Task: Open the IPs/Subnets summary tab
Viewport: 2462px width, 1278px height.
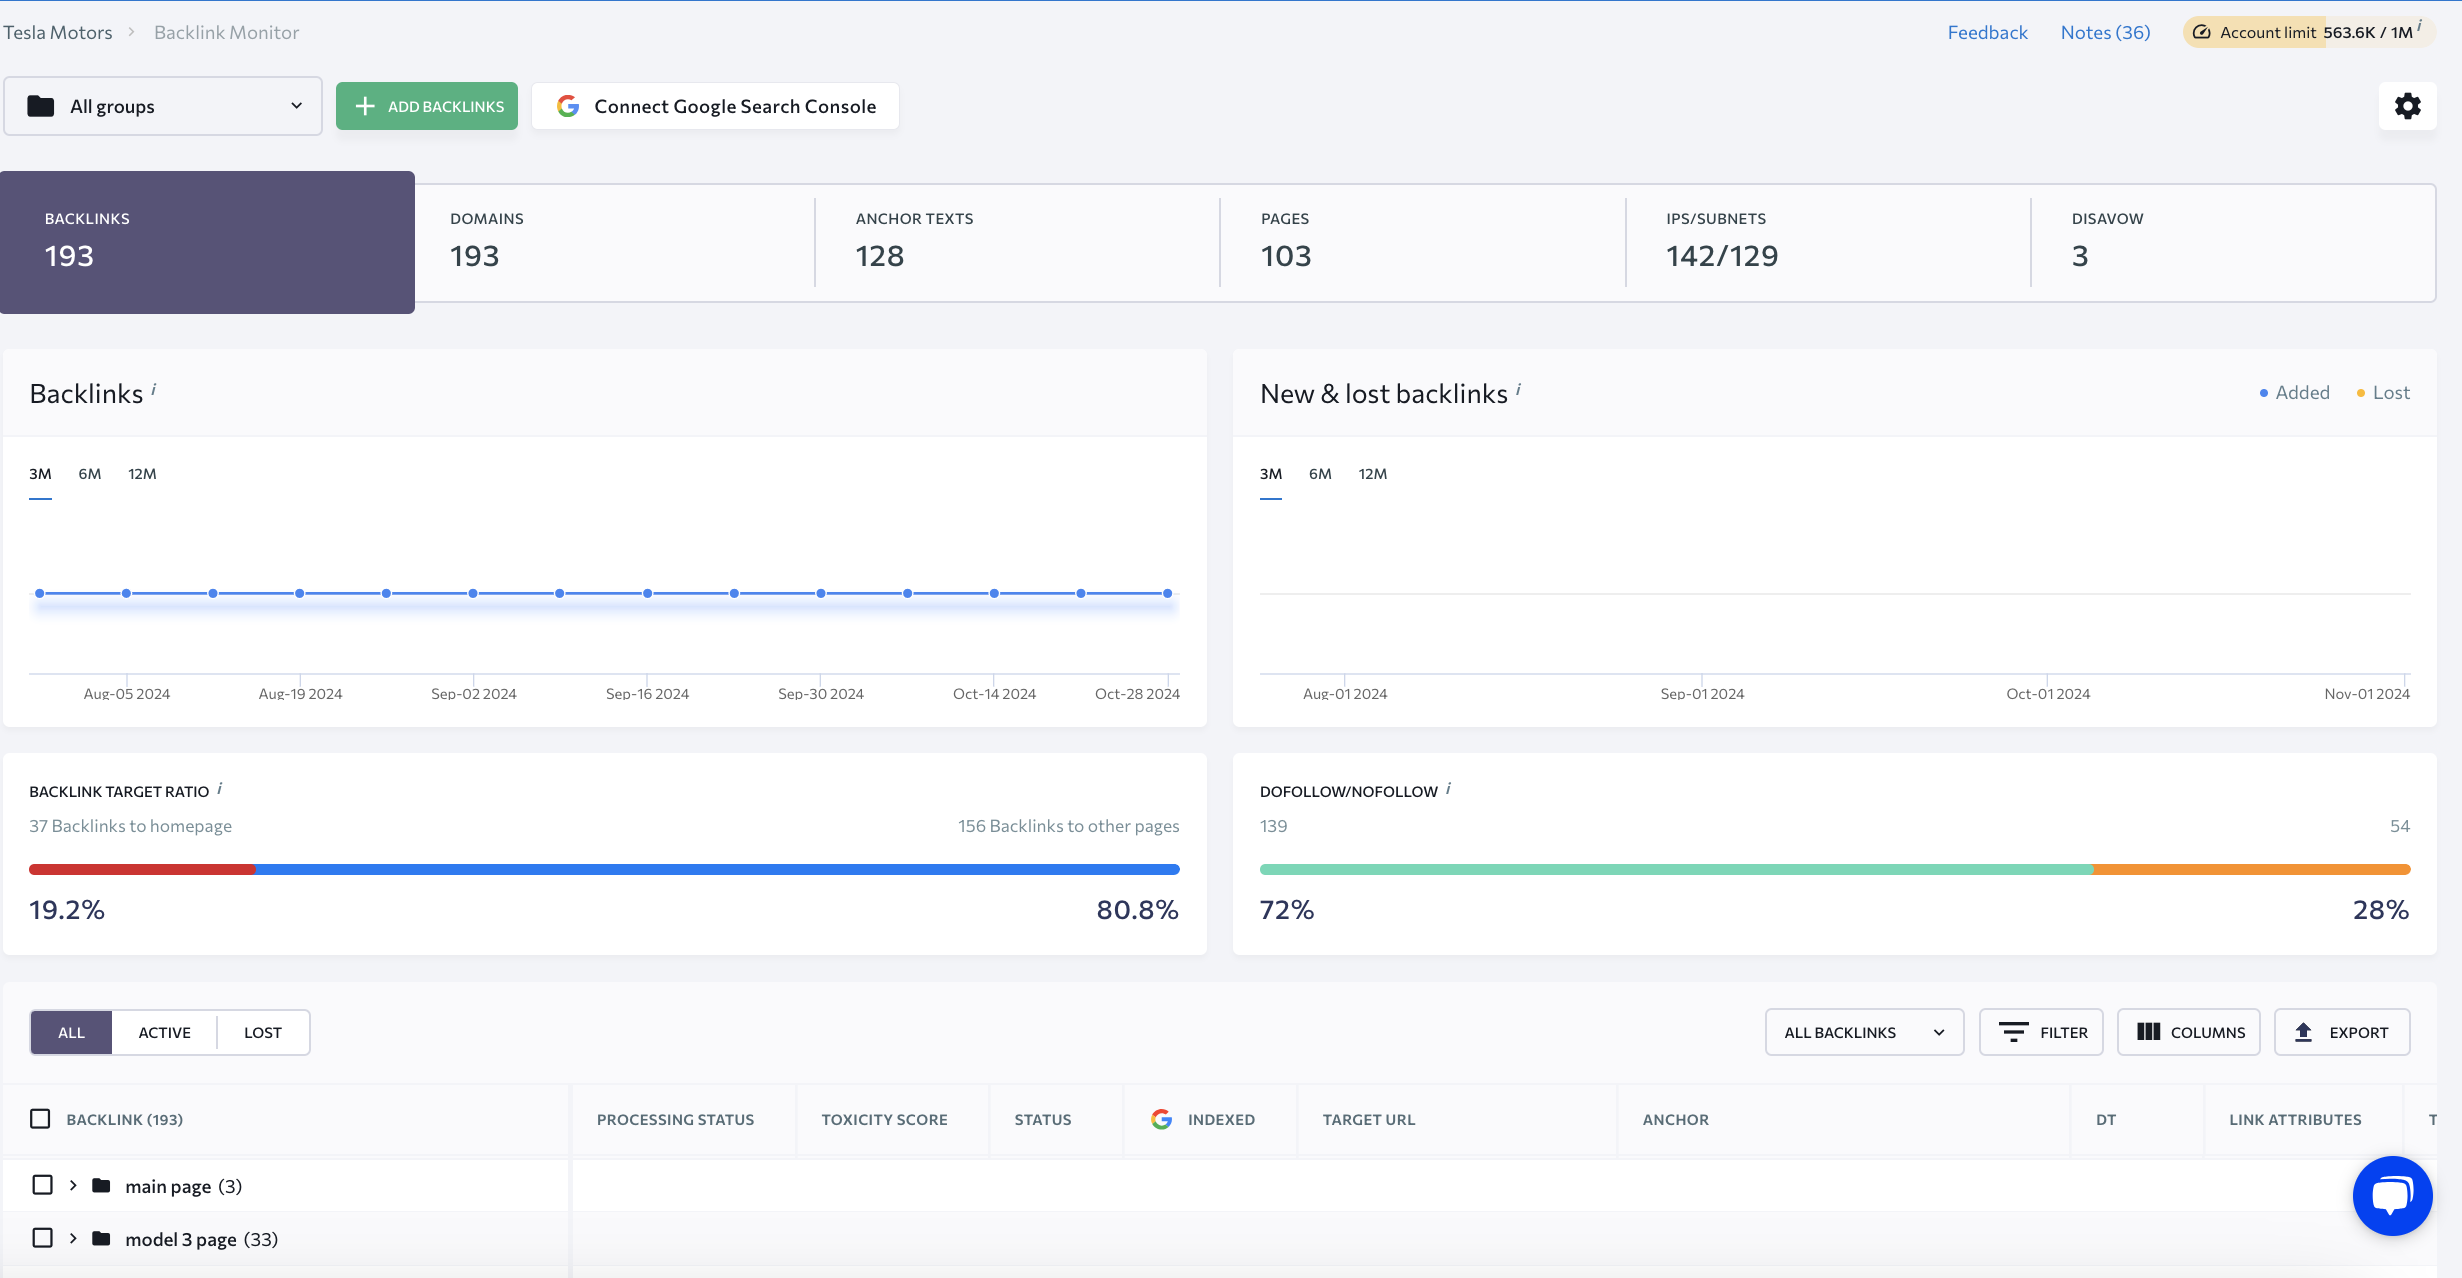Action: click(1828, 242)
